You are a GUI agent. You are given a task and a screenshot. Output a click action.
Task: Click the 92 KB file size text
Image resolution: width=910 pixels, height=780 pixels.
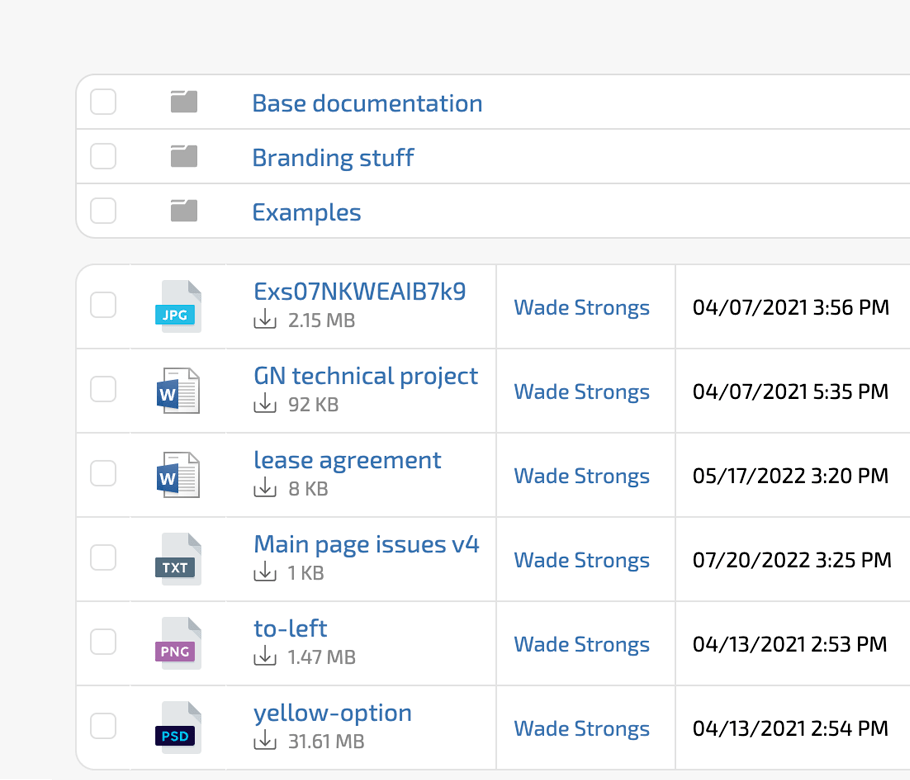tap(313, 405)
